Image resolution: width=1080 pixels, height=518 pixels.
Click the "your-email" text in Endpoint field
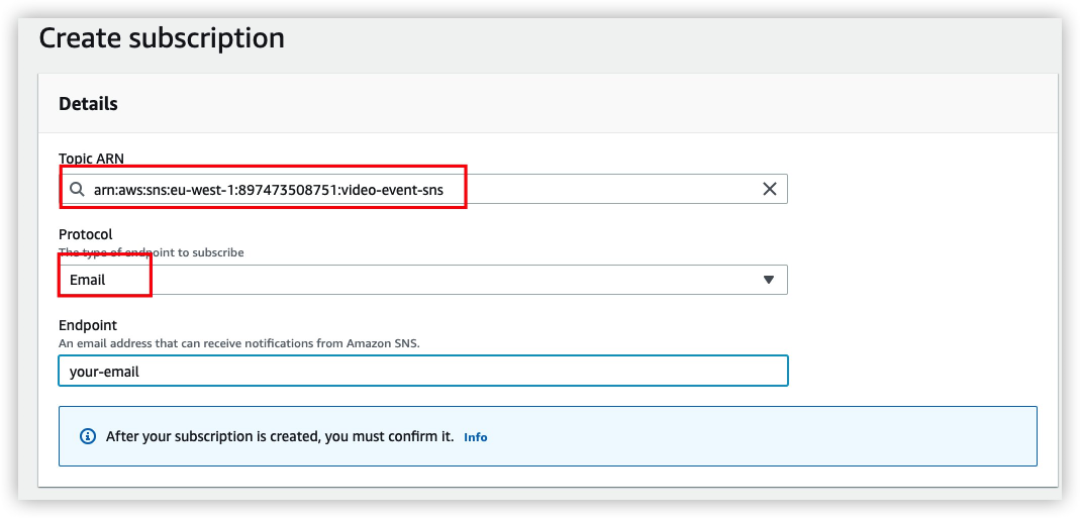tap(105, 371)
